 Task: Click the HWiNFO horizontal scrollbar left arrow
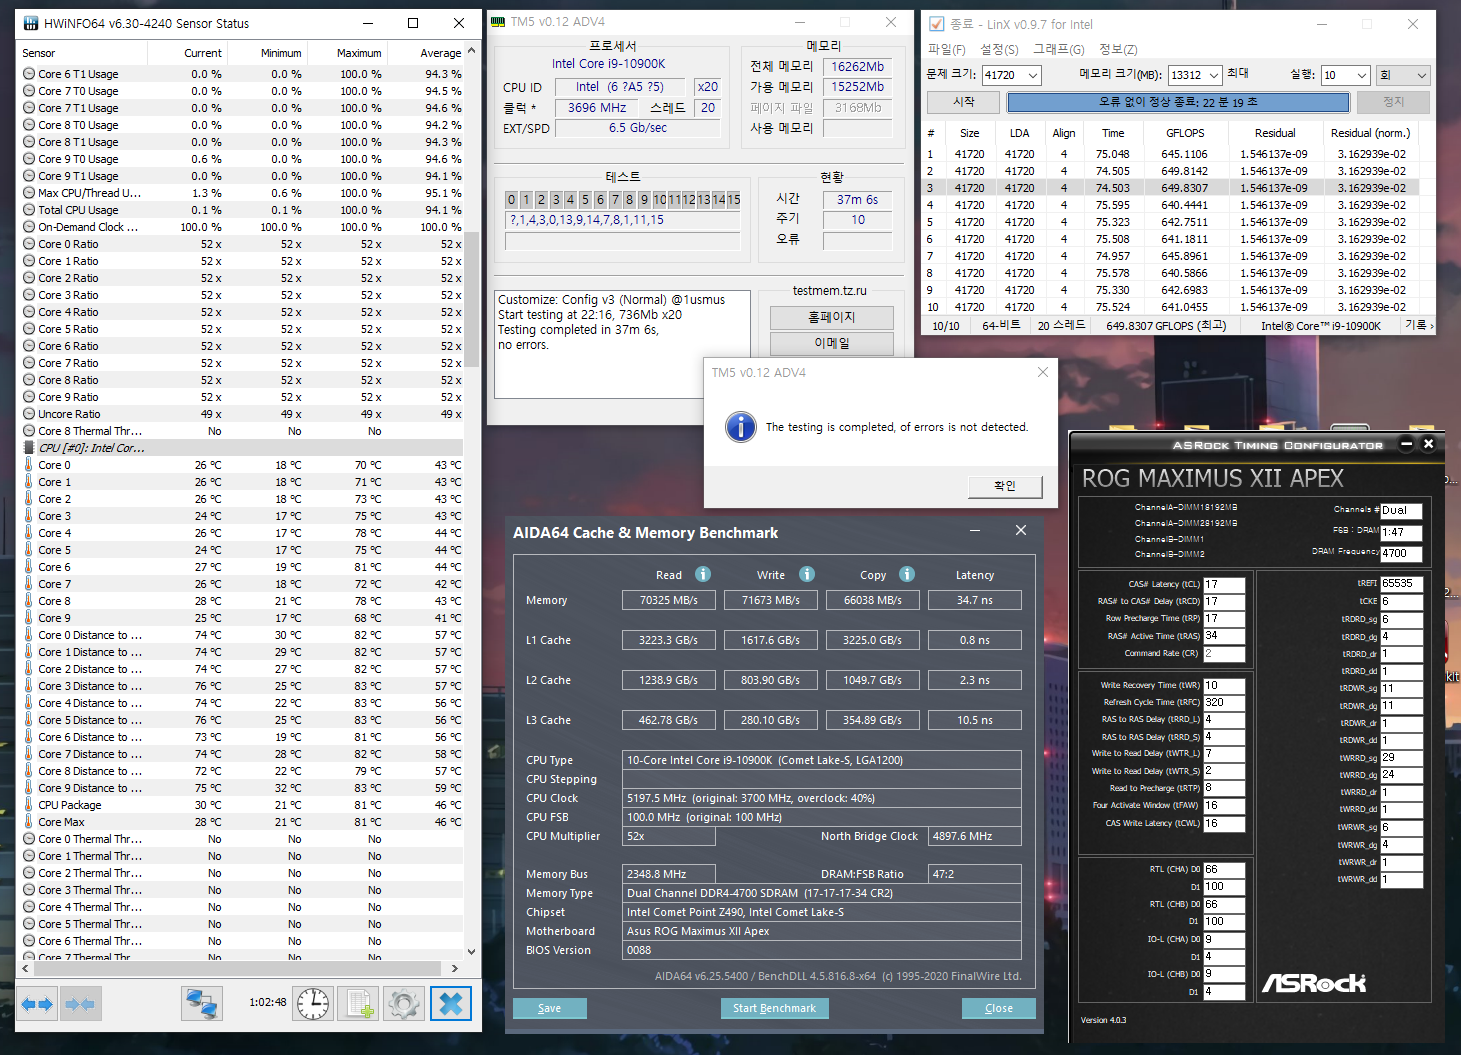point(27,968)
